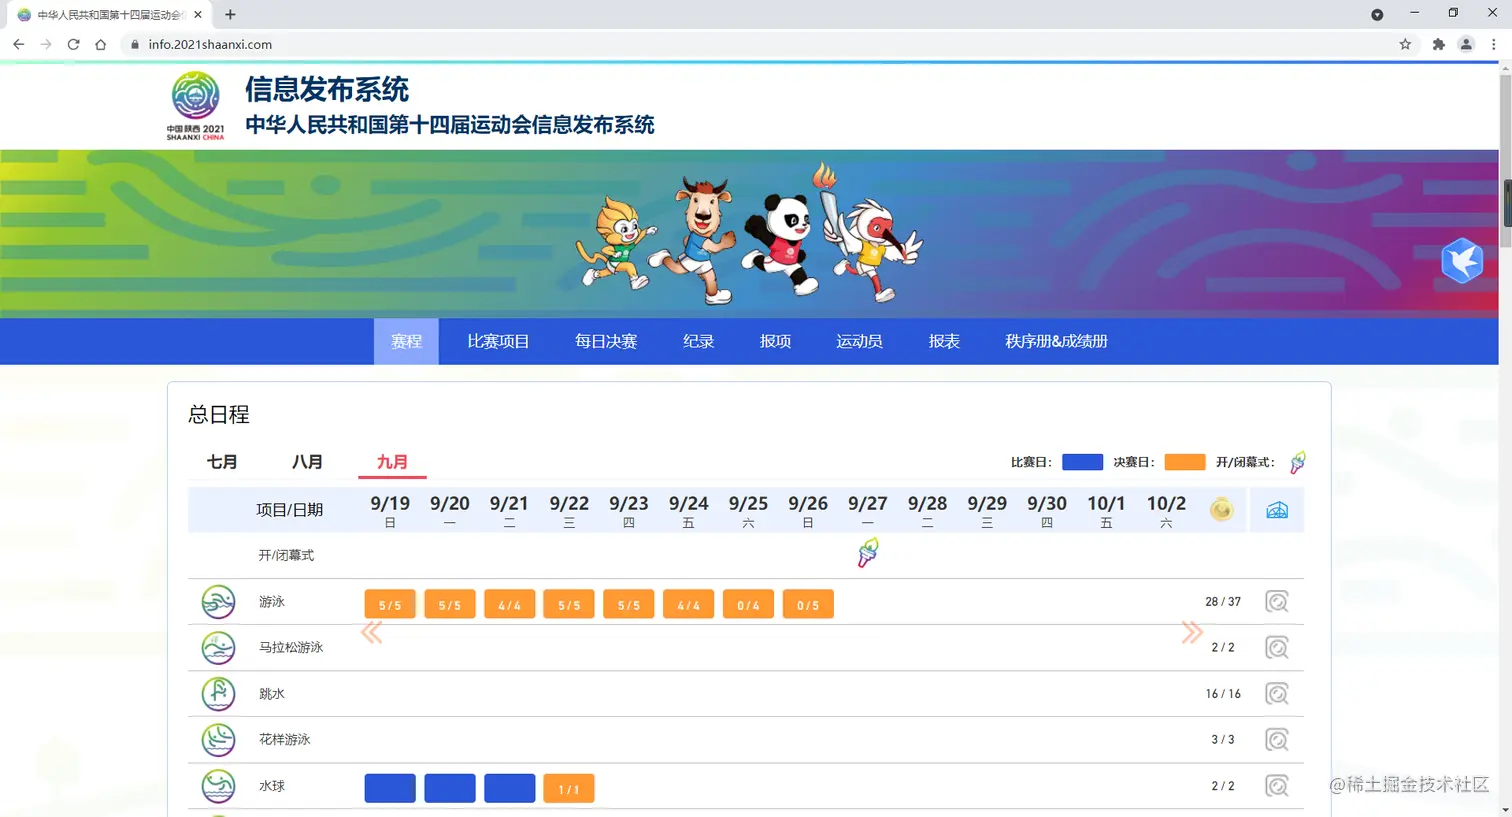Click the 9/22 date column header
Screen dimensions: 1512x817
click(x=569, y=510)
